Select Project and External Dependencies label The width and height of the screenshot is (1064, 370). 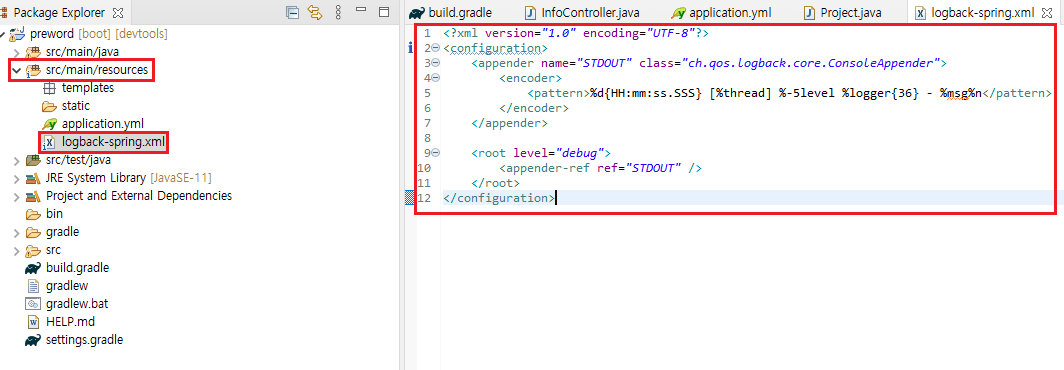[x=139, y=196]
